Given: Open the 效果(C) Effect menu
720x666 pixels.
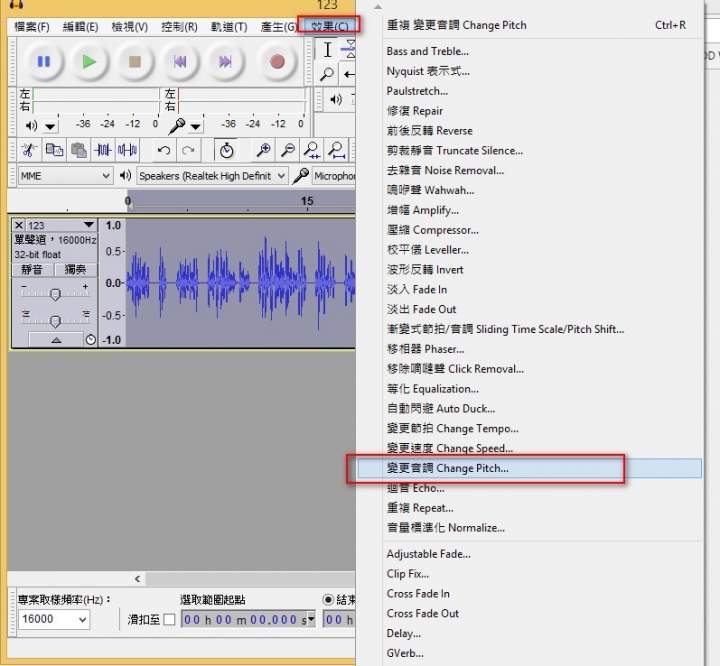Looking at the screenshot, I should [329, 26].
